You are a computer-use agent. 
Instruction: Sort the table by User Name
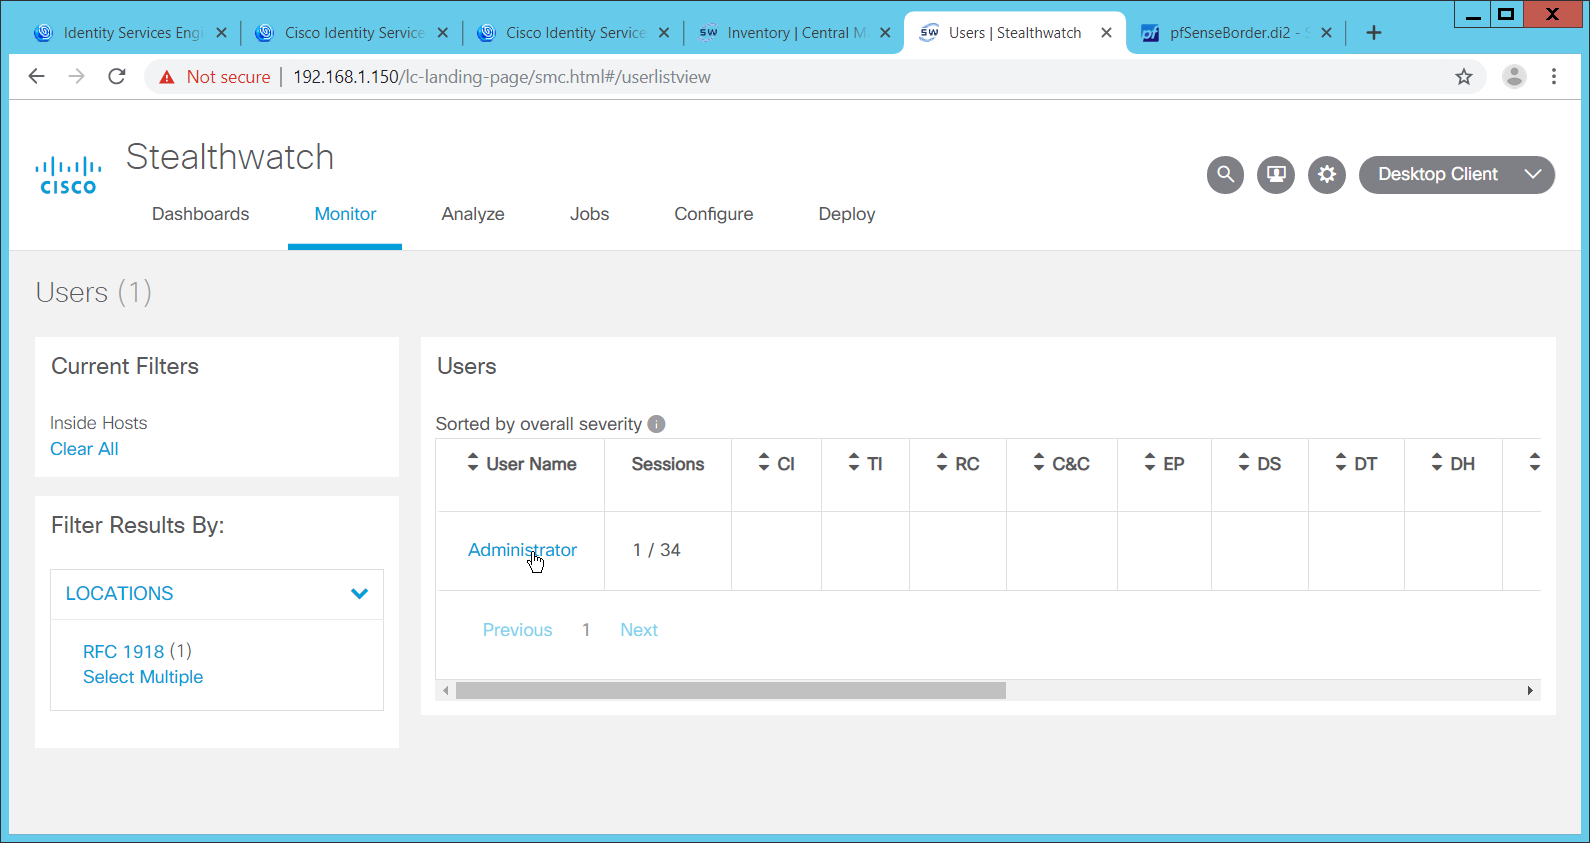click(521, 464)
